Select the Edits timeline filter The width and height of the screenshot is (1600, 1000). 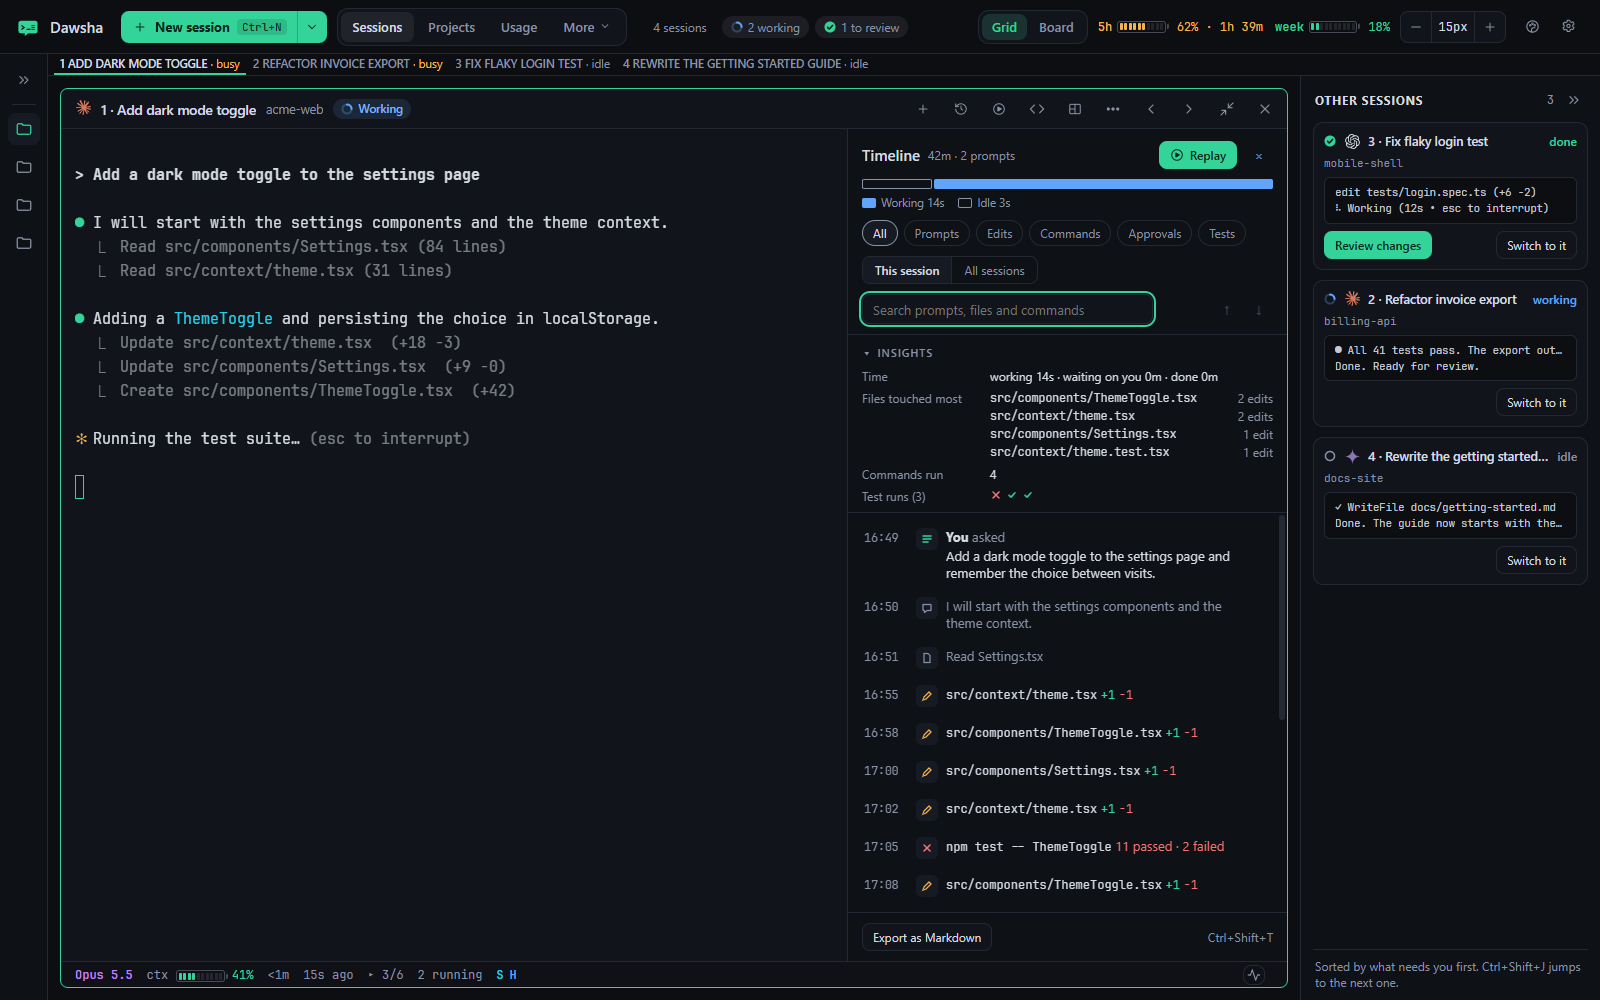1000,233
